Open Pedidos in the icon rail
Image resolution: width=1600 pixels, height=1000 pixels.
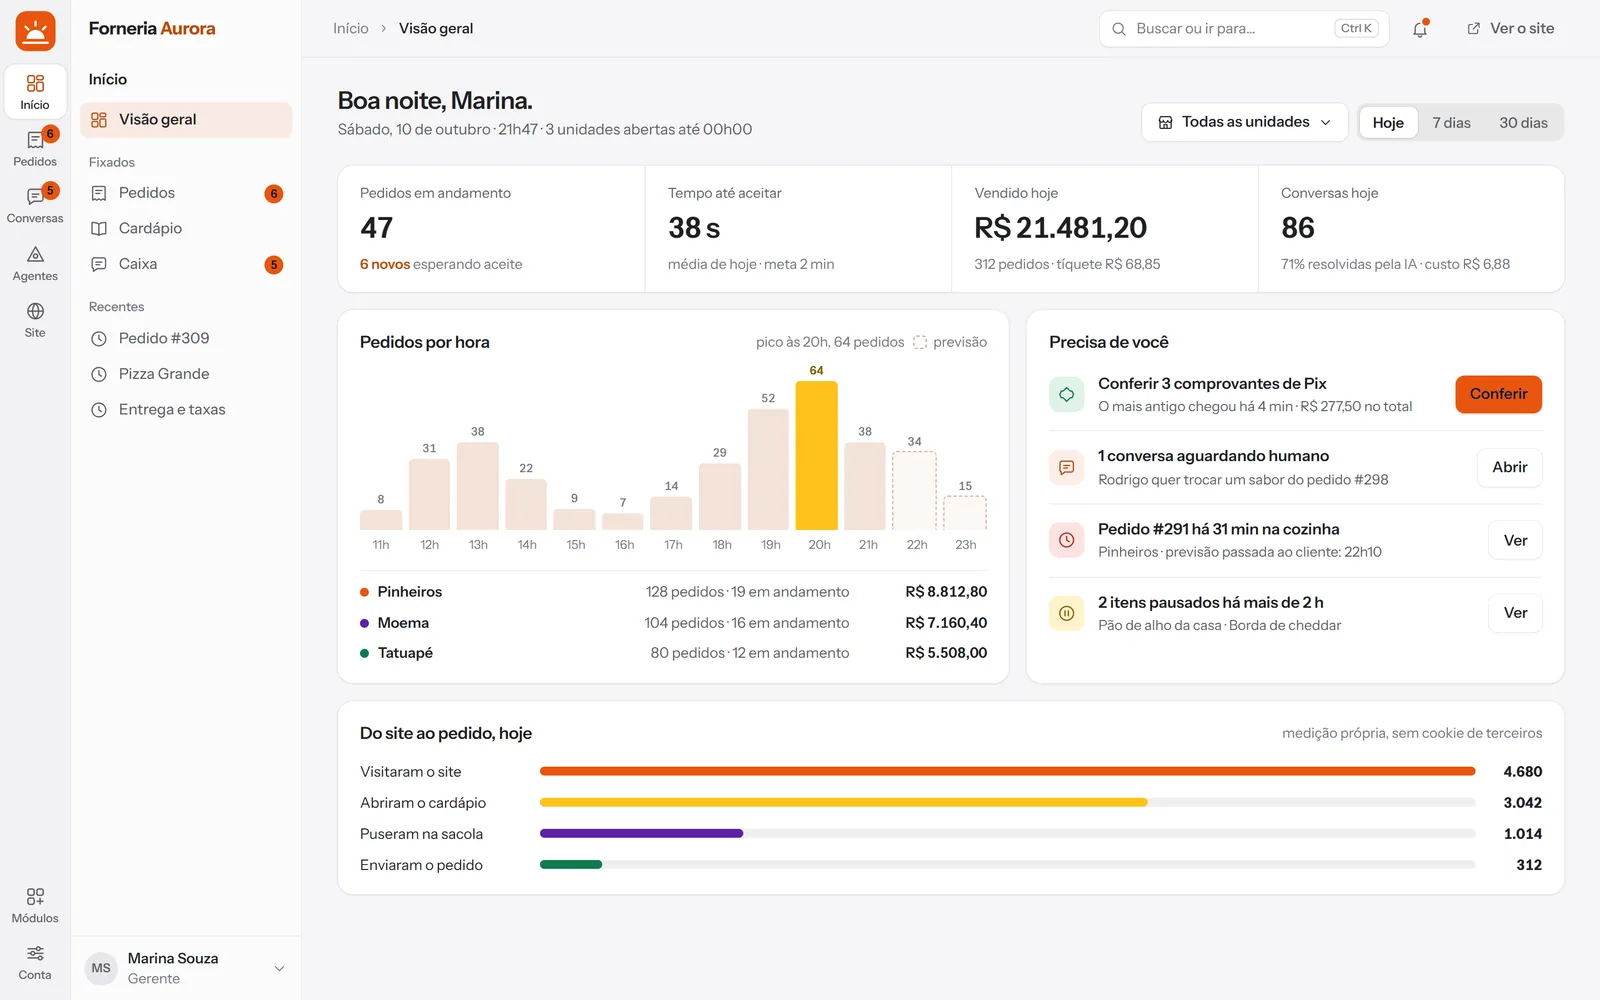[x=35, y=148]
